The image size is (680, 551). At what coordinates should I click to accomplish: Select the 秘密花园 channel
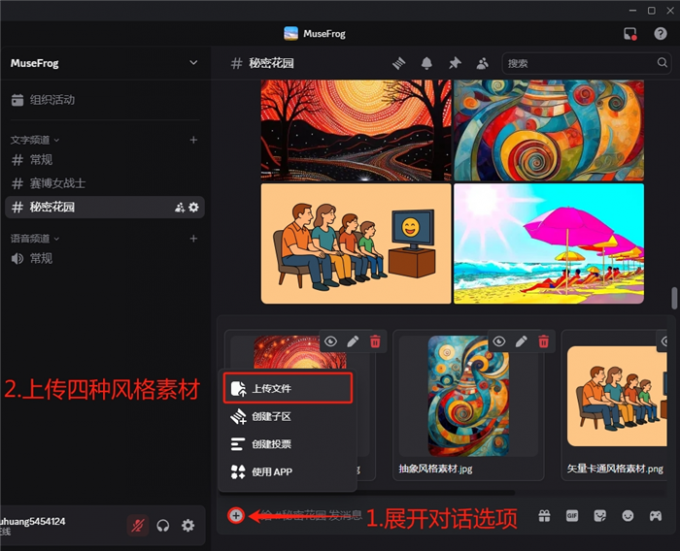tap(105, 207)
